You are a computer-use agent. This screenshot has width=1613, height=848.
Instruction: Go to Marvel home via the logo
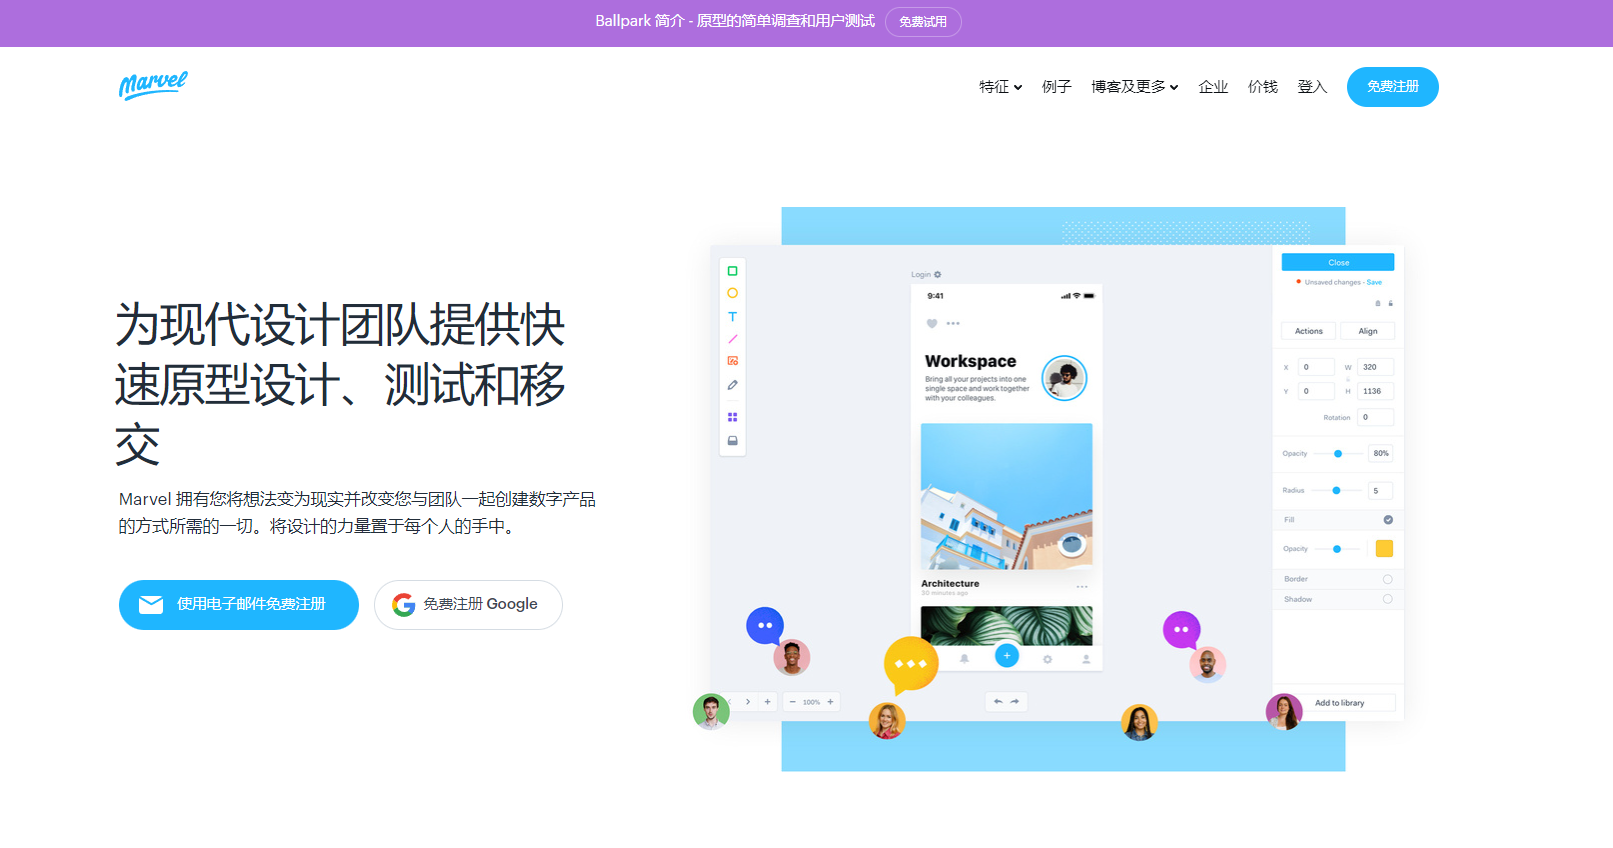[153, 86]
